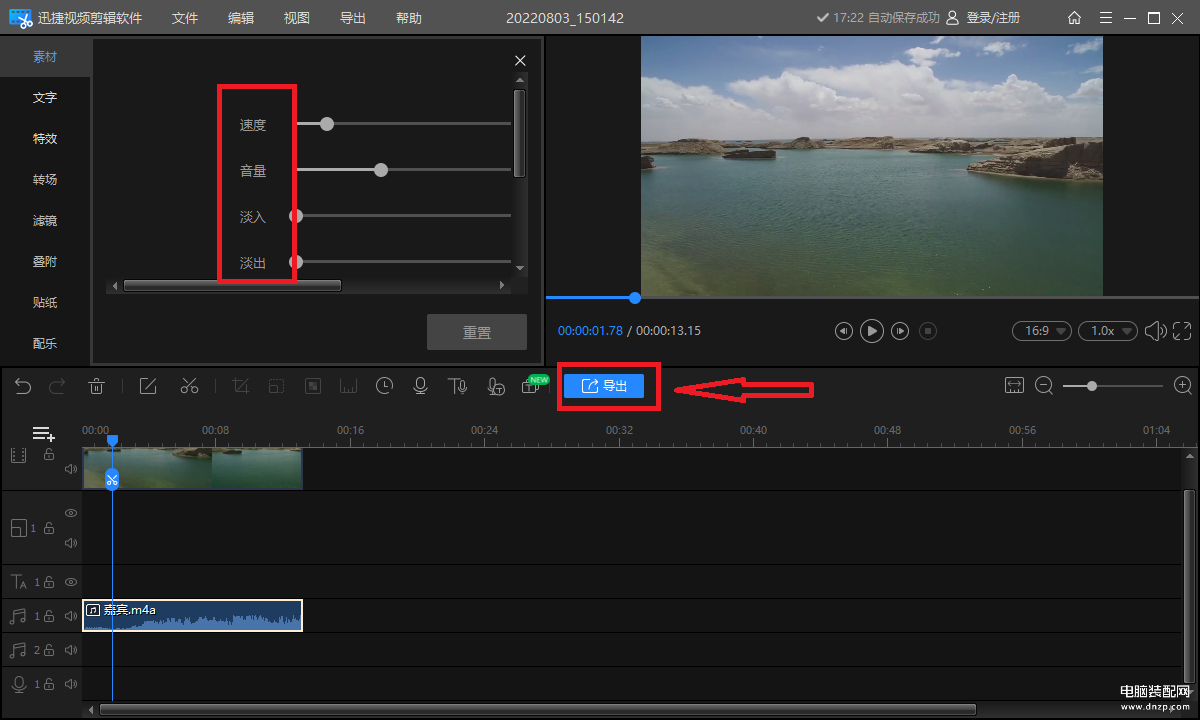Click the 音量 volume slider handle
The width and height of the screenshot is (1200, 720).
click(x=381, y=170)
